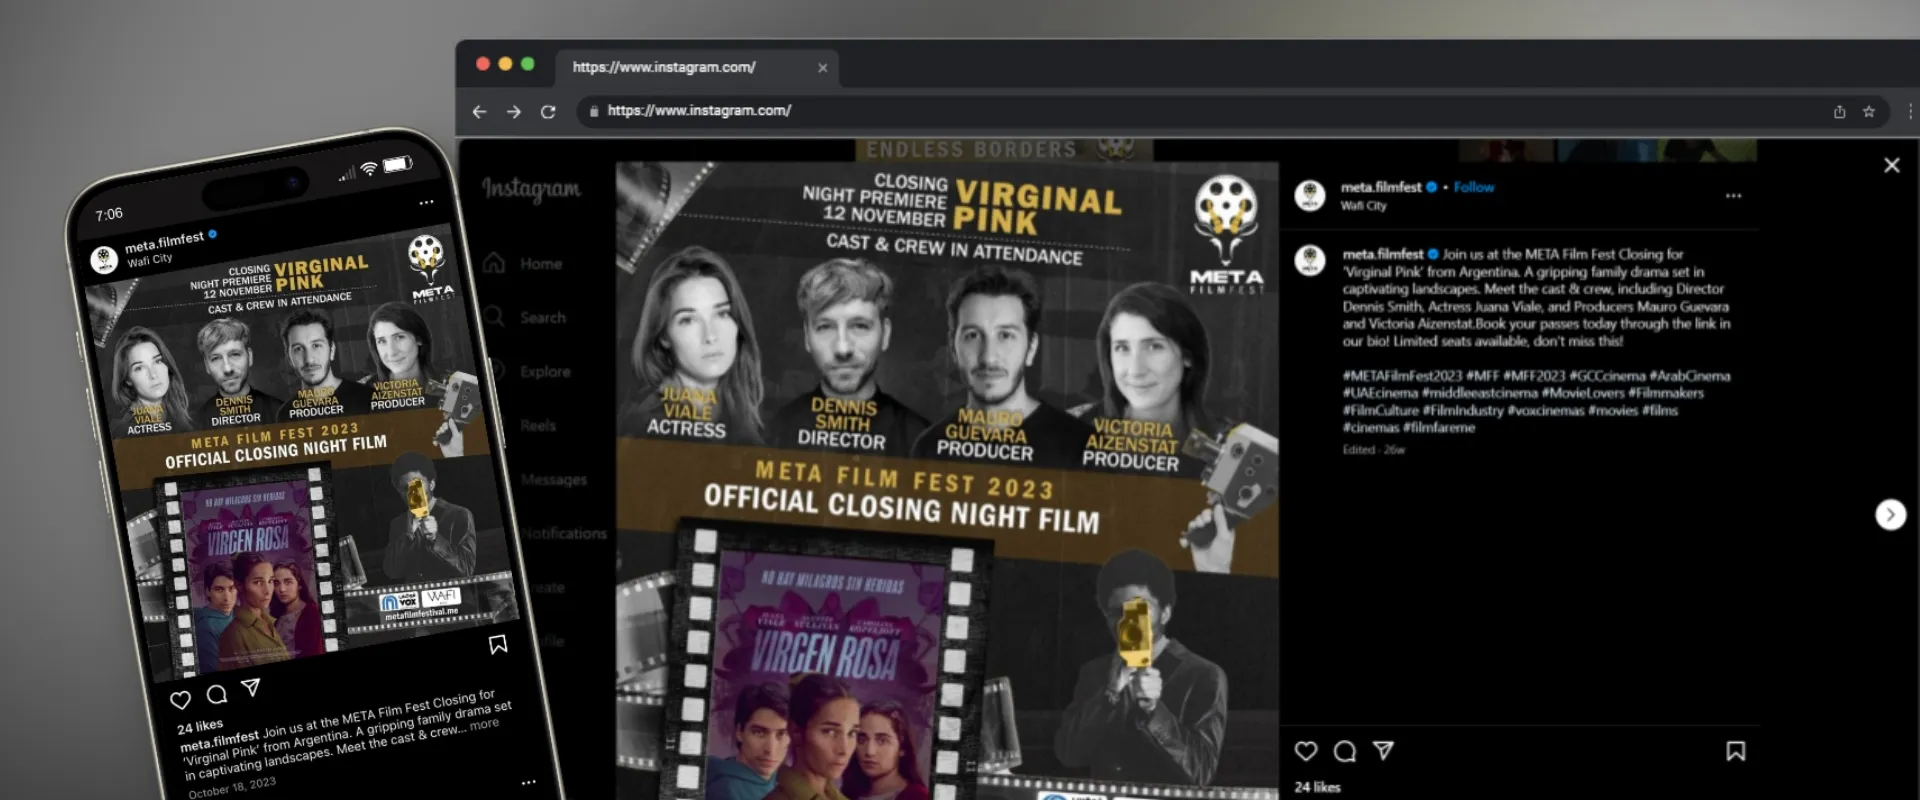
Task: Open Search in Instagram sidebar
Action: click(542, 318)
